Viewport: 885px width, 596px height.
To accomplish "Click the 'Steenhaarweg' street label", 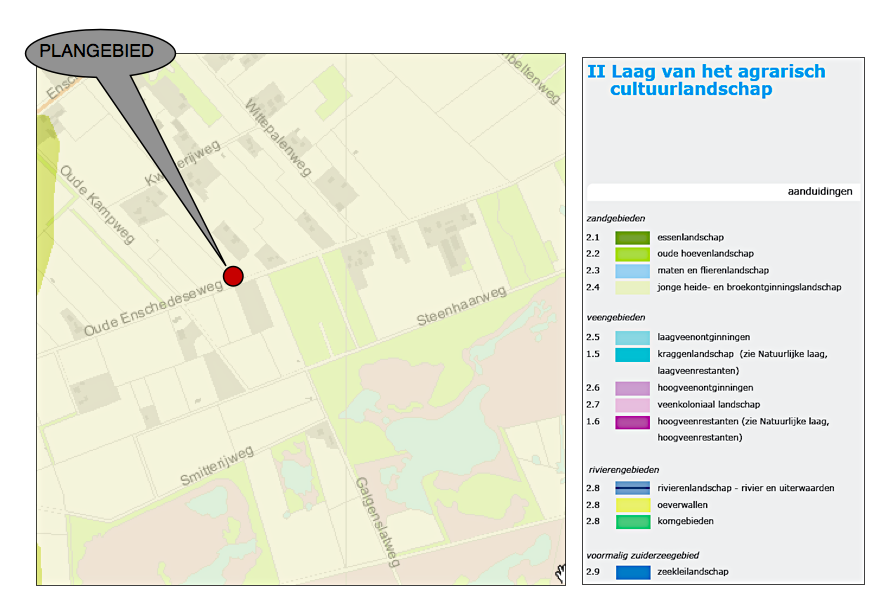I will pyautogui.click(x=462, y=306).
